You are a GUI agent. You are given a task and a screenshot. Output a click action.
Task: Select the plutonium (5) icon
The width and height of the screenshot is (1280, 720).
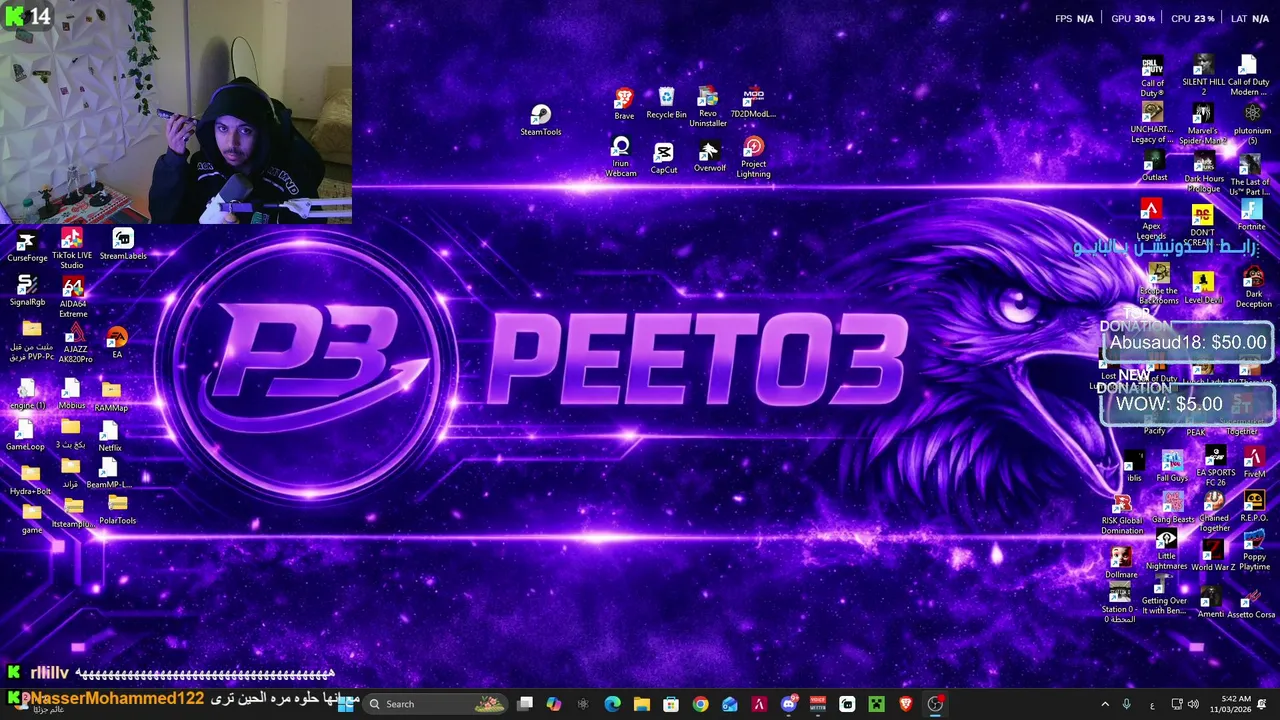click(1252, 124)
